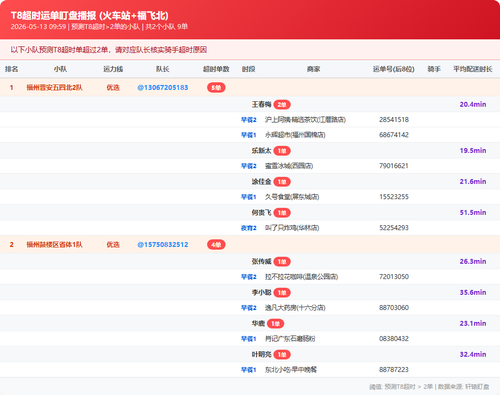Click merchant 叫了只炸鸡(华林店)

292,228
